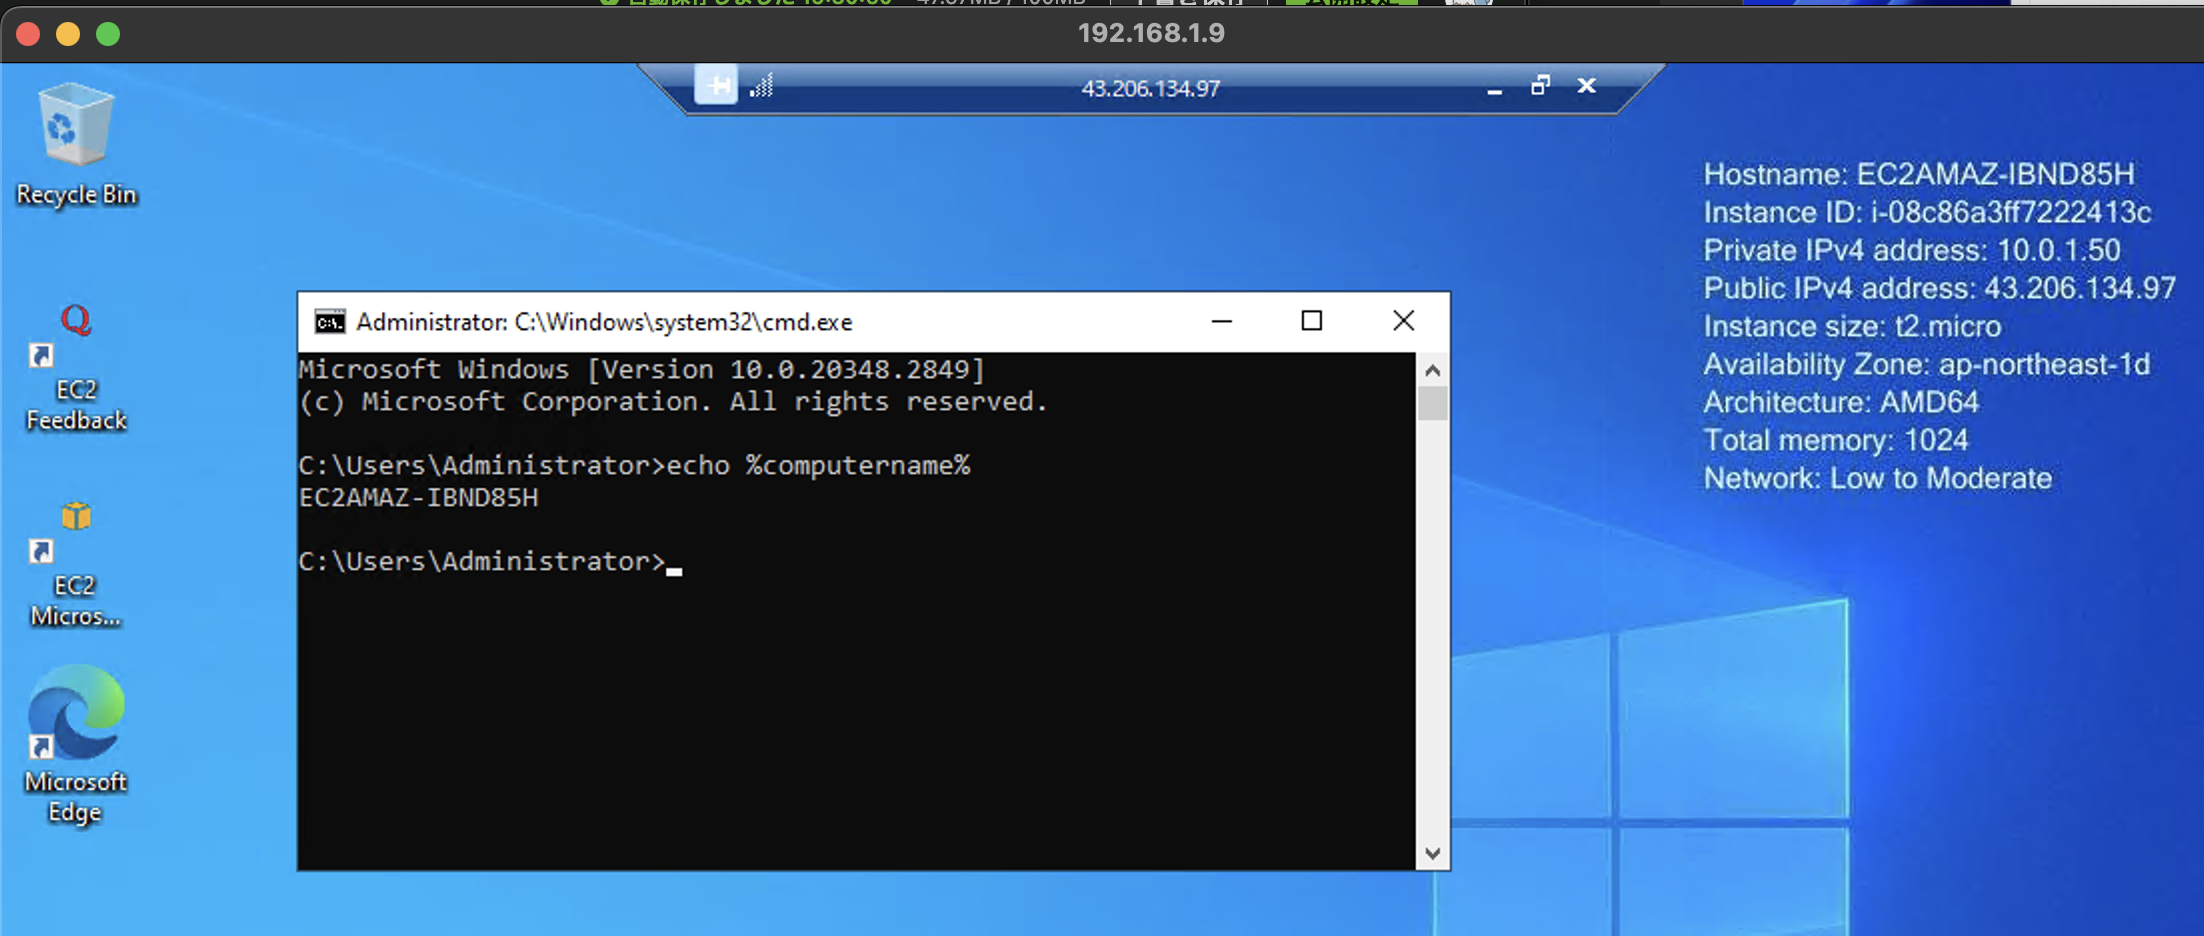
Task: Minimize the cmd.exe window
Action: (1221, 321)
